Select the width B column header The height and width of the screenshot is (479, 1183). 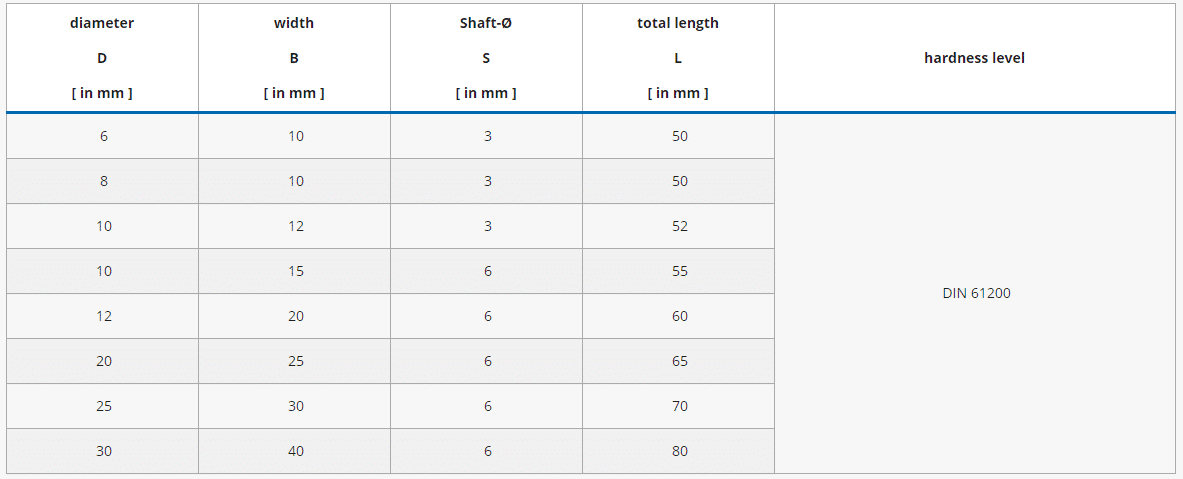(x=294, y=58)
